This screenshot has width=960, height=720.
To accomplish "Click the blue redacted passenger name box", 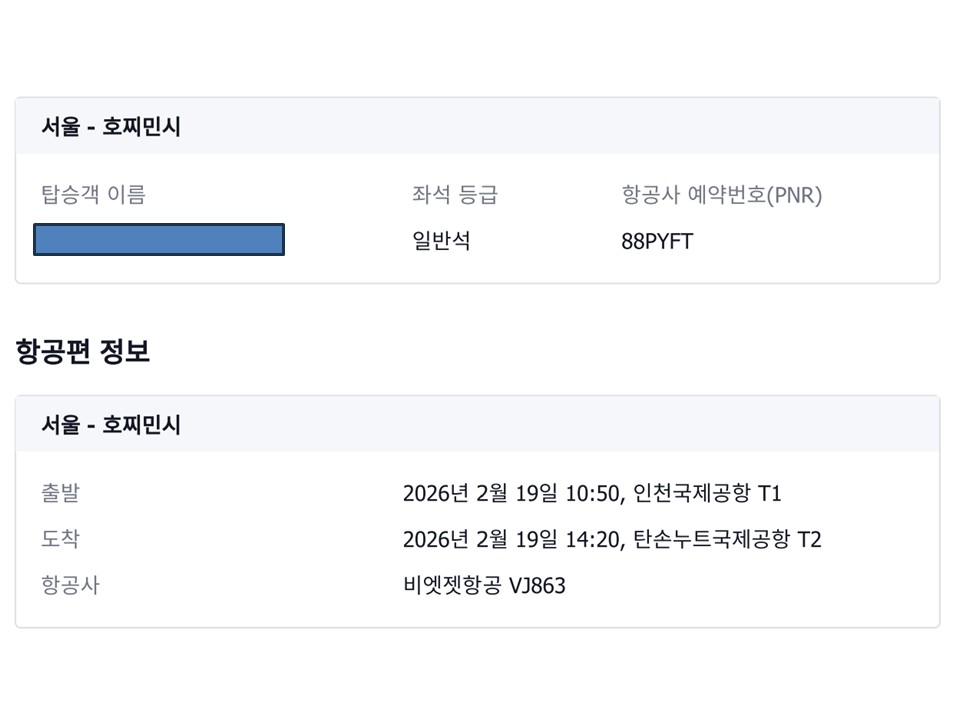I will (159, 240).
